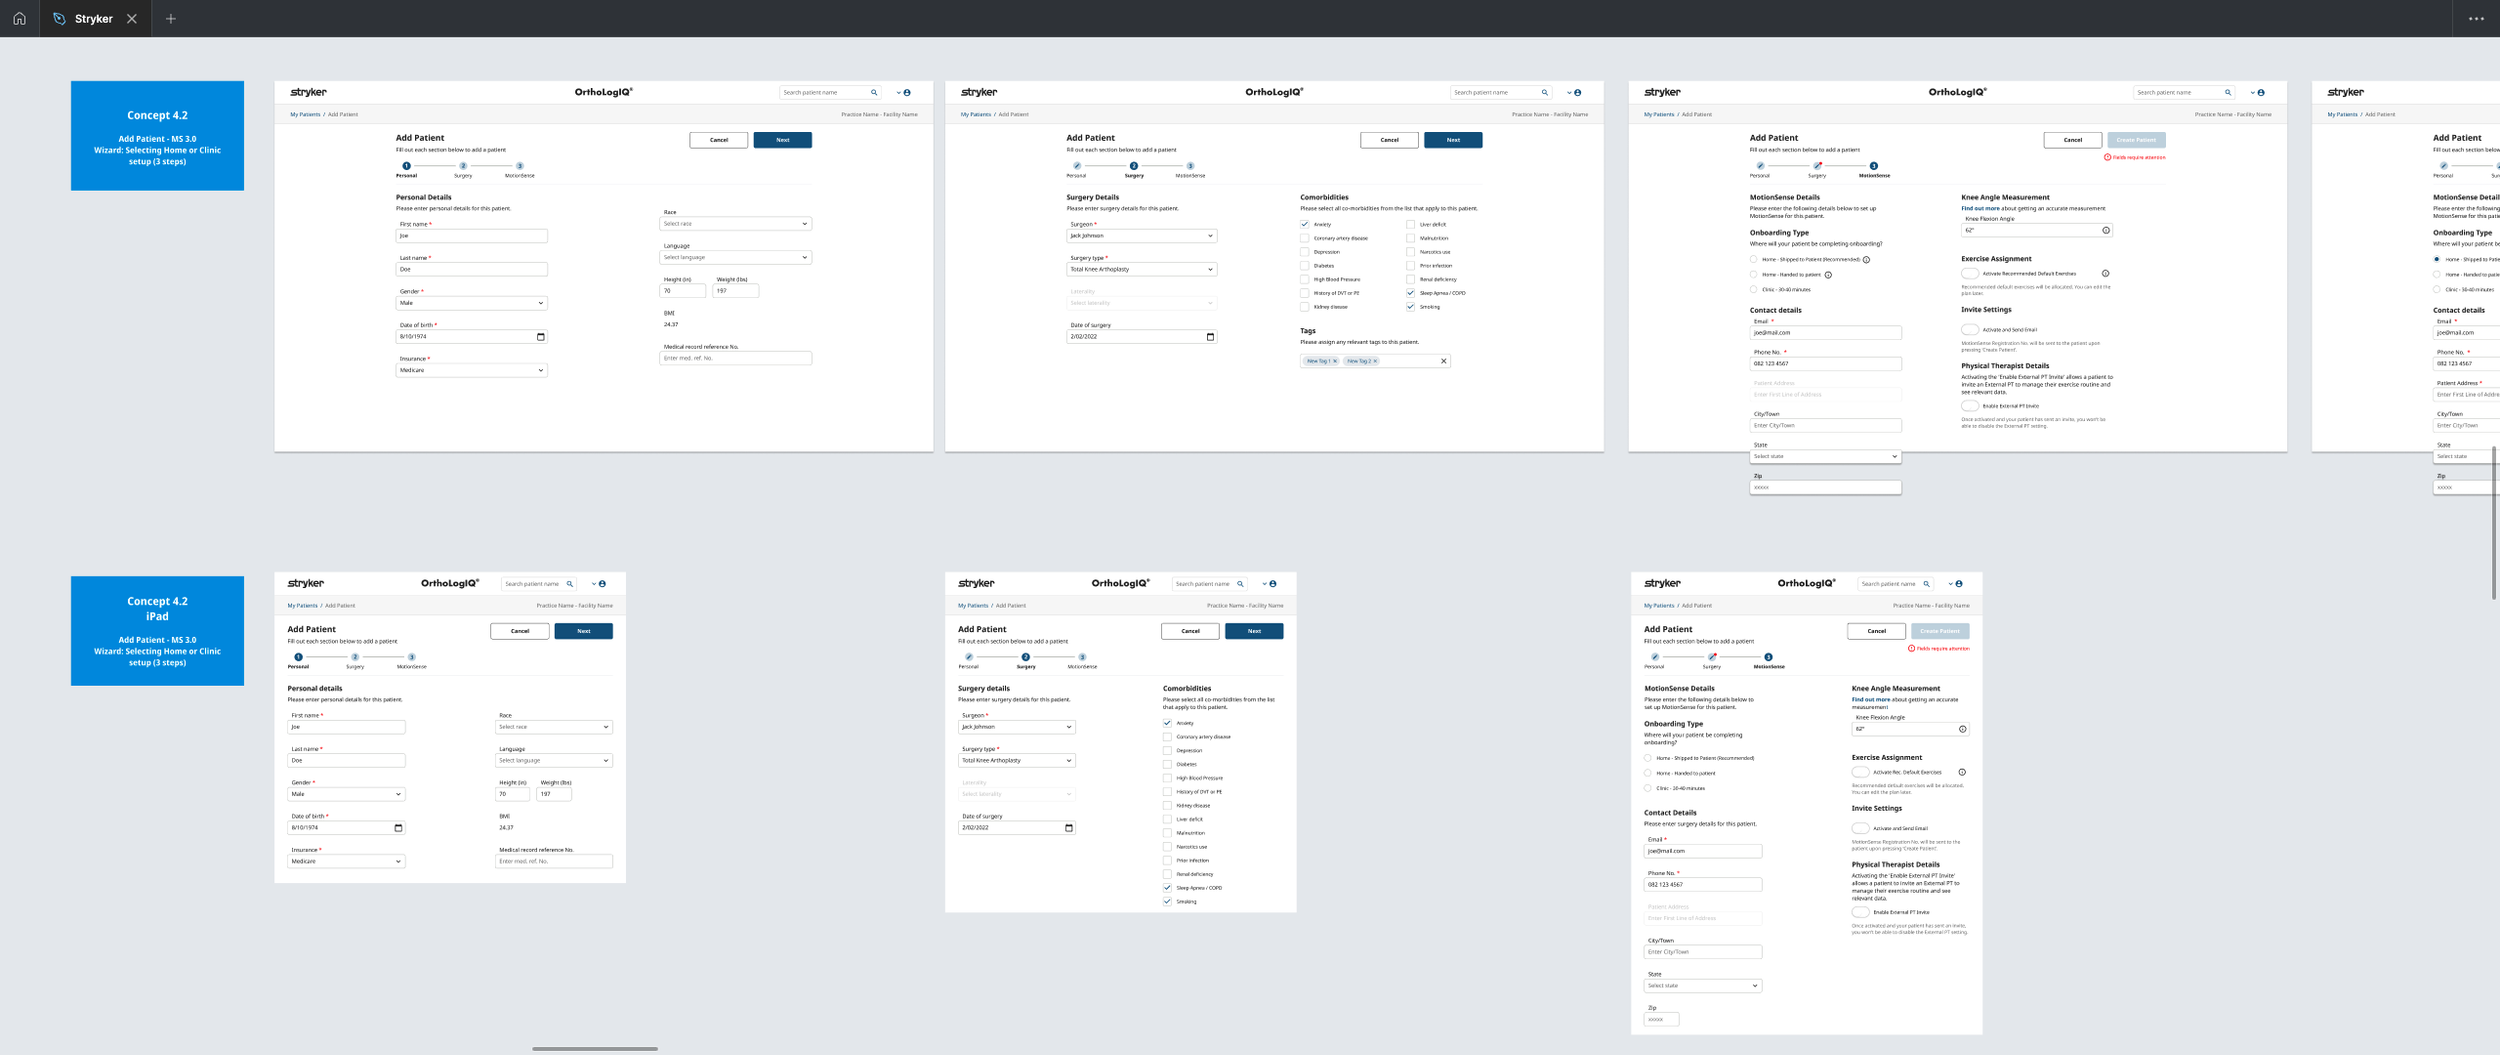Click My Patients breadcrumb in iPad Personal frame
Viewport: 2500px width, 1055px height.
point(302,605)
